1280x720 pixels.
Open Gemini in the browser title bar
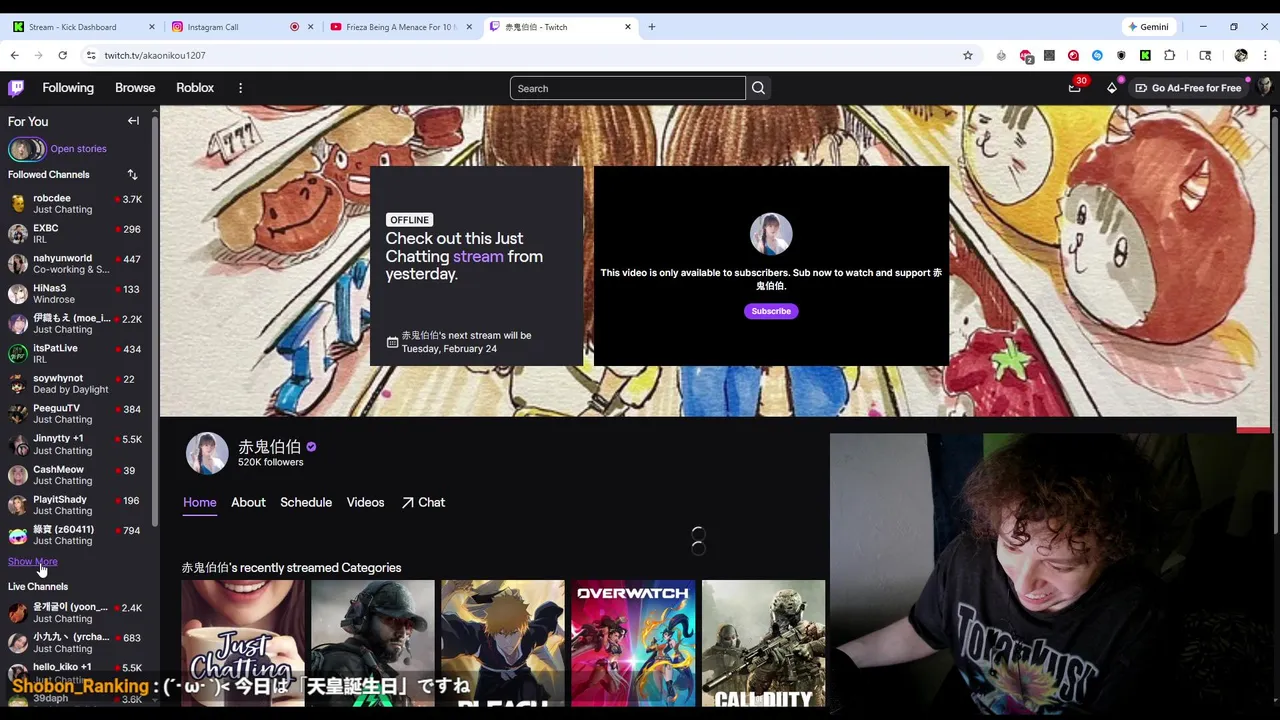click(x=1148, y=27)
